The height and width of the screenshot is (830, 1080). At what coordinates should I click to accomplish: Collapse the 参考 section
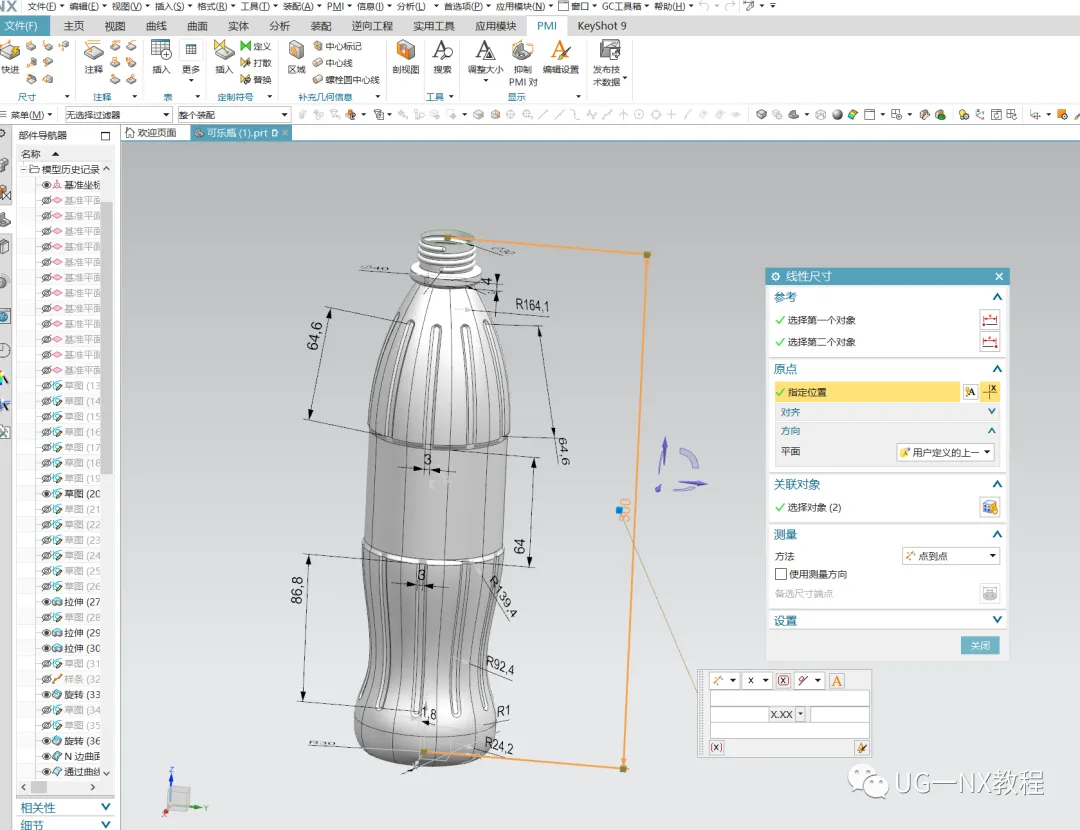click(x=997, y=297)
